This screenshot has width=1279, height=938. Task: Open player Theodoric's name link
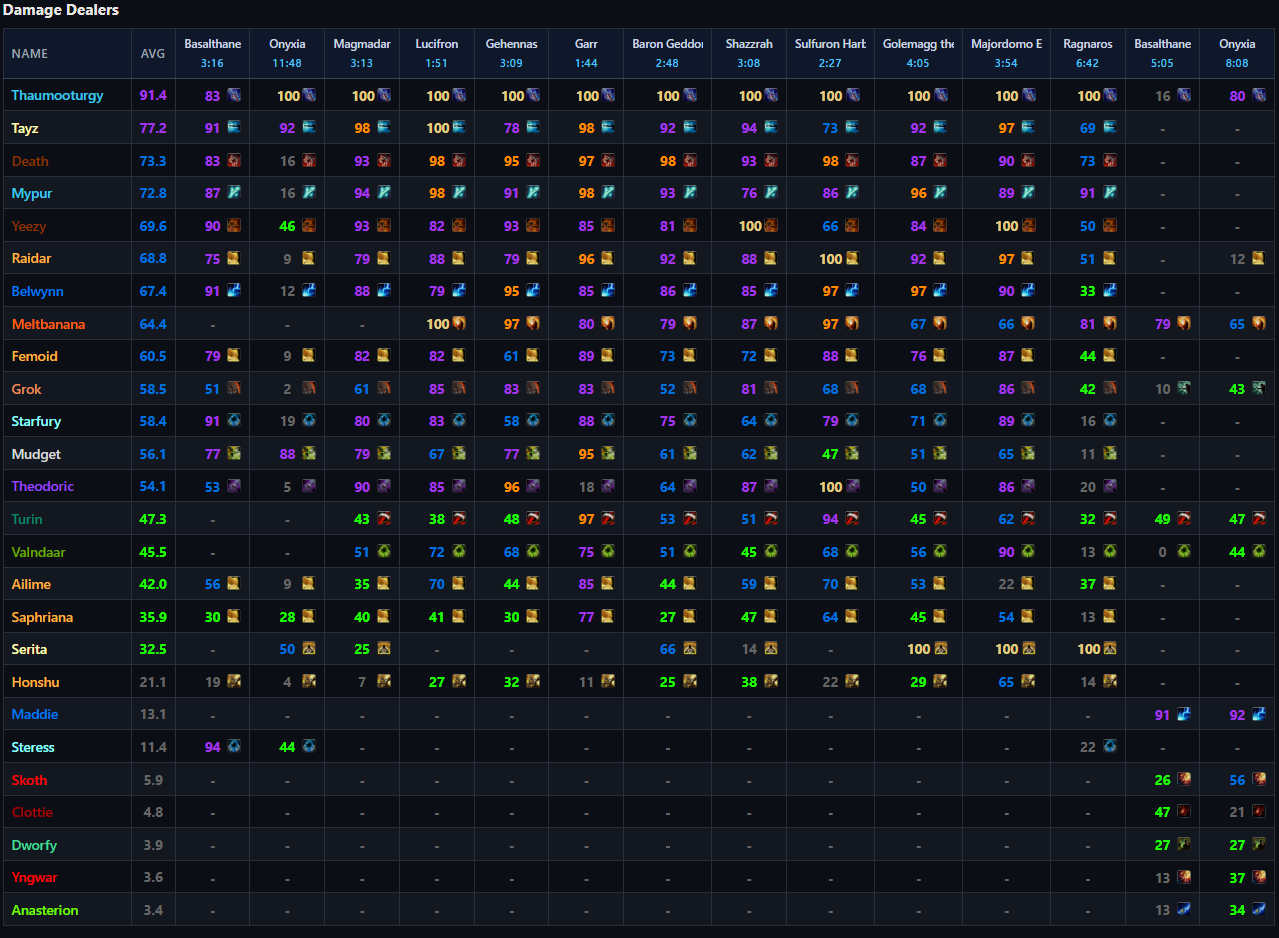43,486
